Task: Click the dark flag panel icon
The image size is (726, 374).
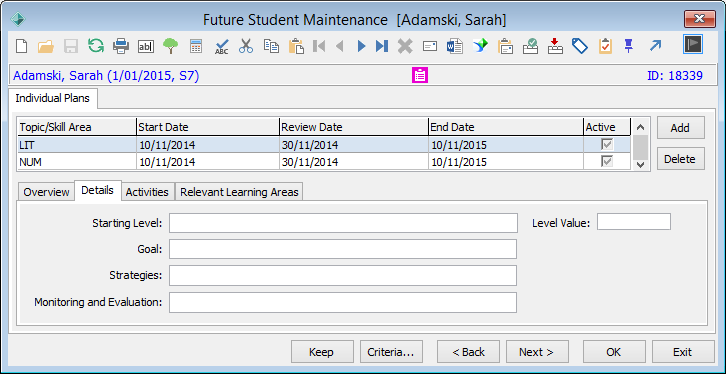Action: pos(693,44)
